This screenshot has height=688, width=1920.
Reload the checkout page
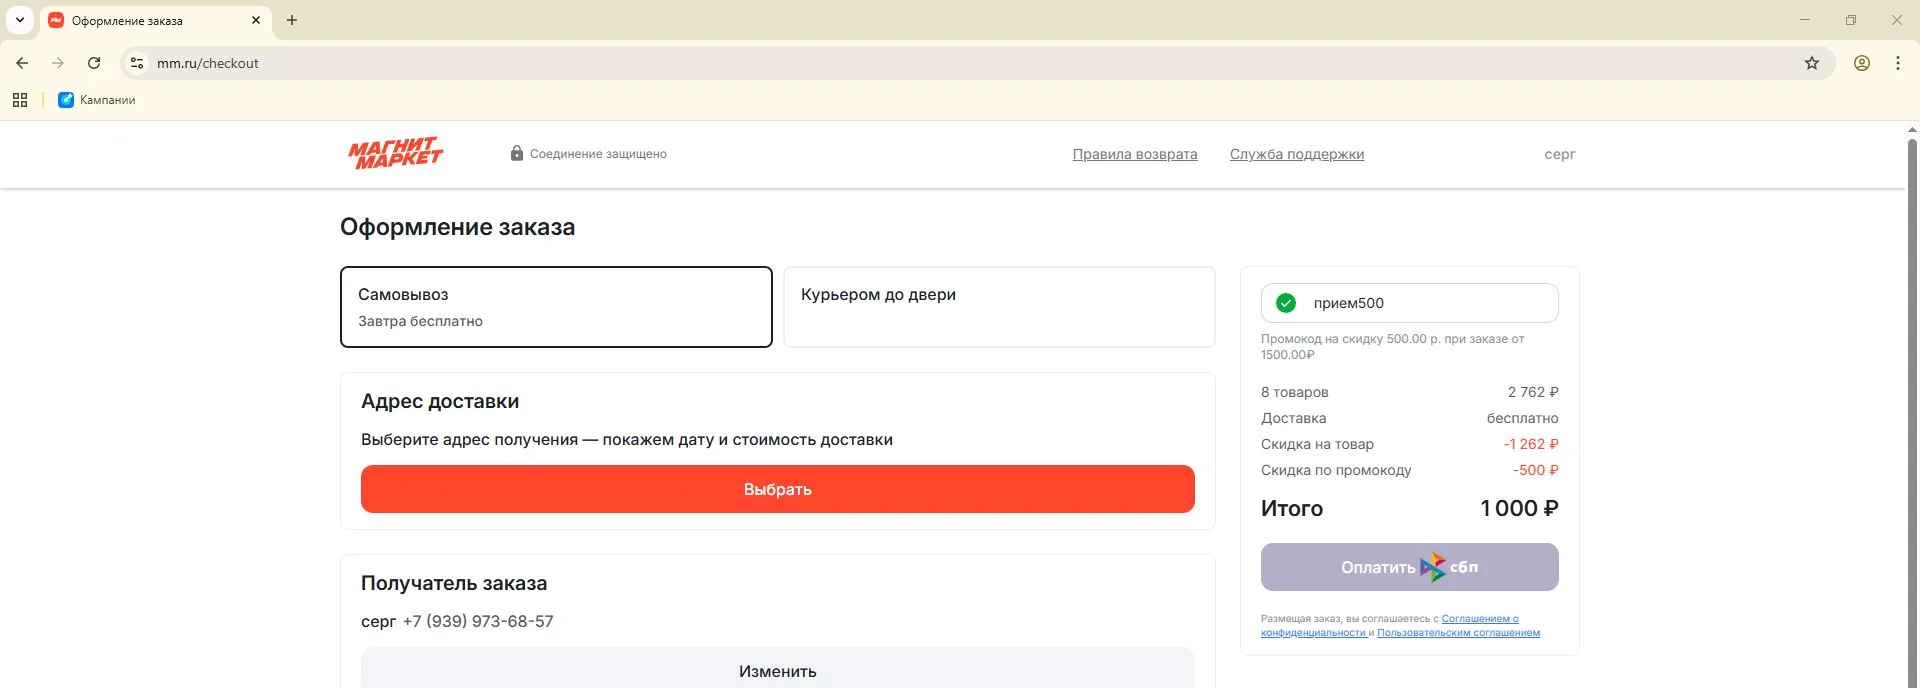[94, 63]
